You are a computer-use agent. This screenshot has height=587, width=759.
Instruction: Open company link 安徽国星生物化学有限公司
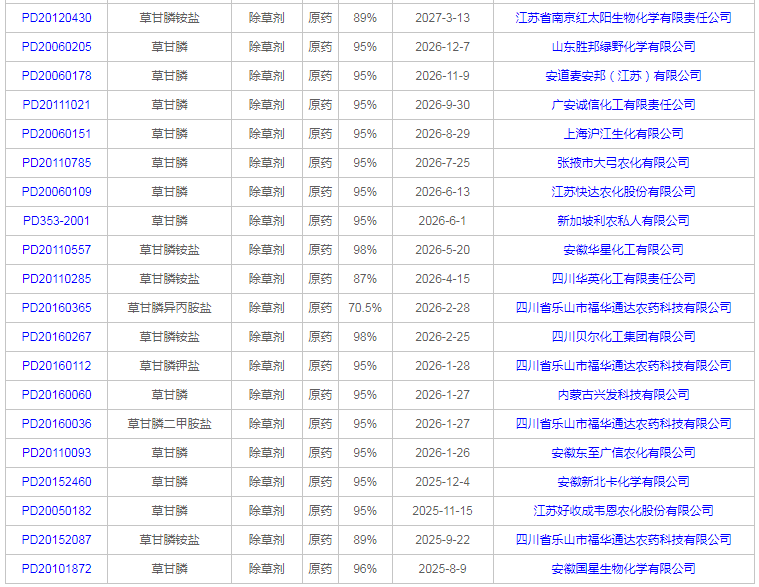pyautogui.click(x=623, y=570)
